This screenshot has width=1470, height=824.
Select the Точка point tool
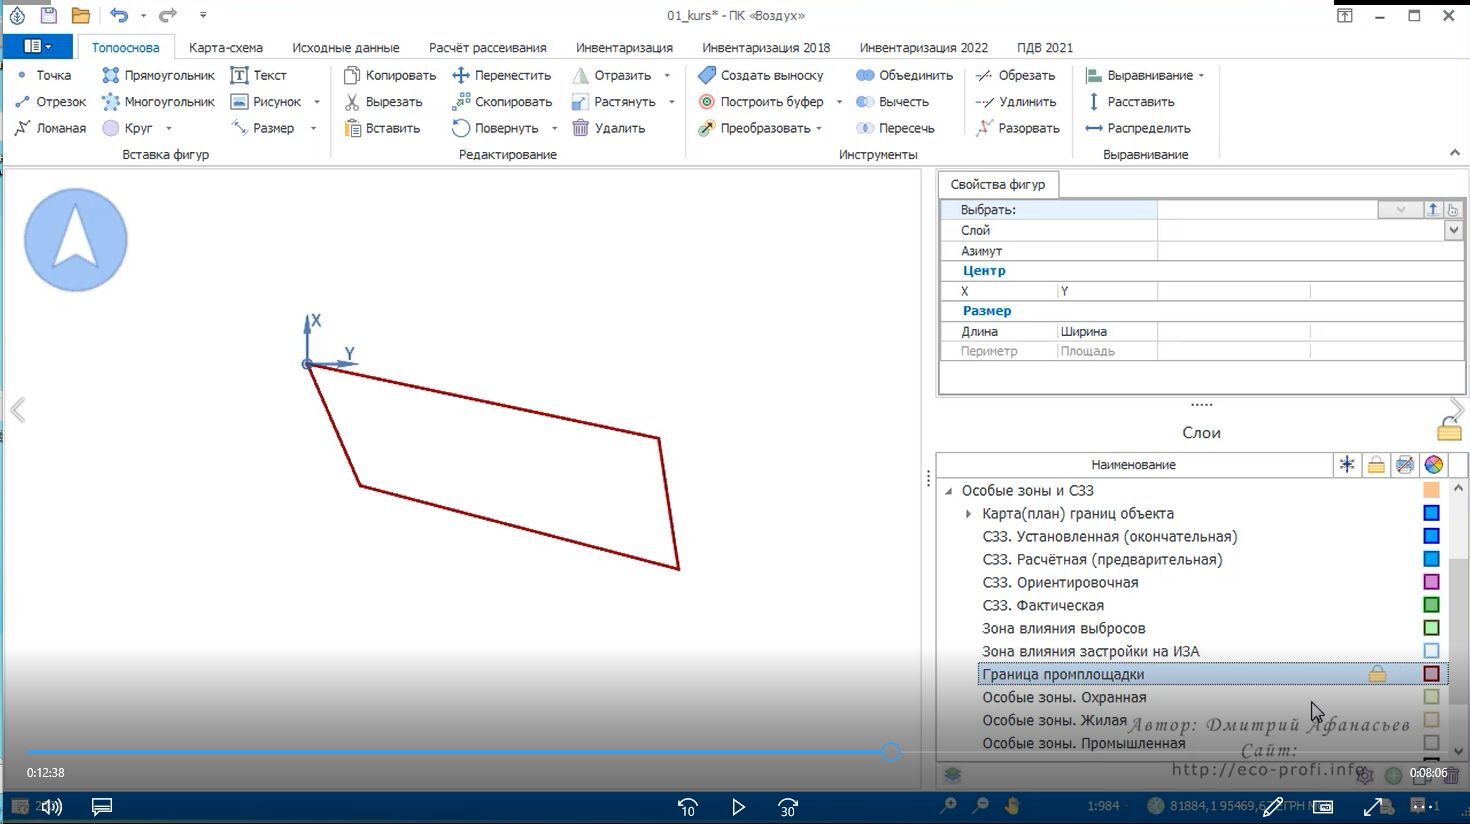44,75
